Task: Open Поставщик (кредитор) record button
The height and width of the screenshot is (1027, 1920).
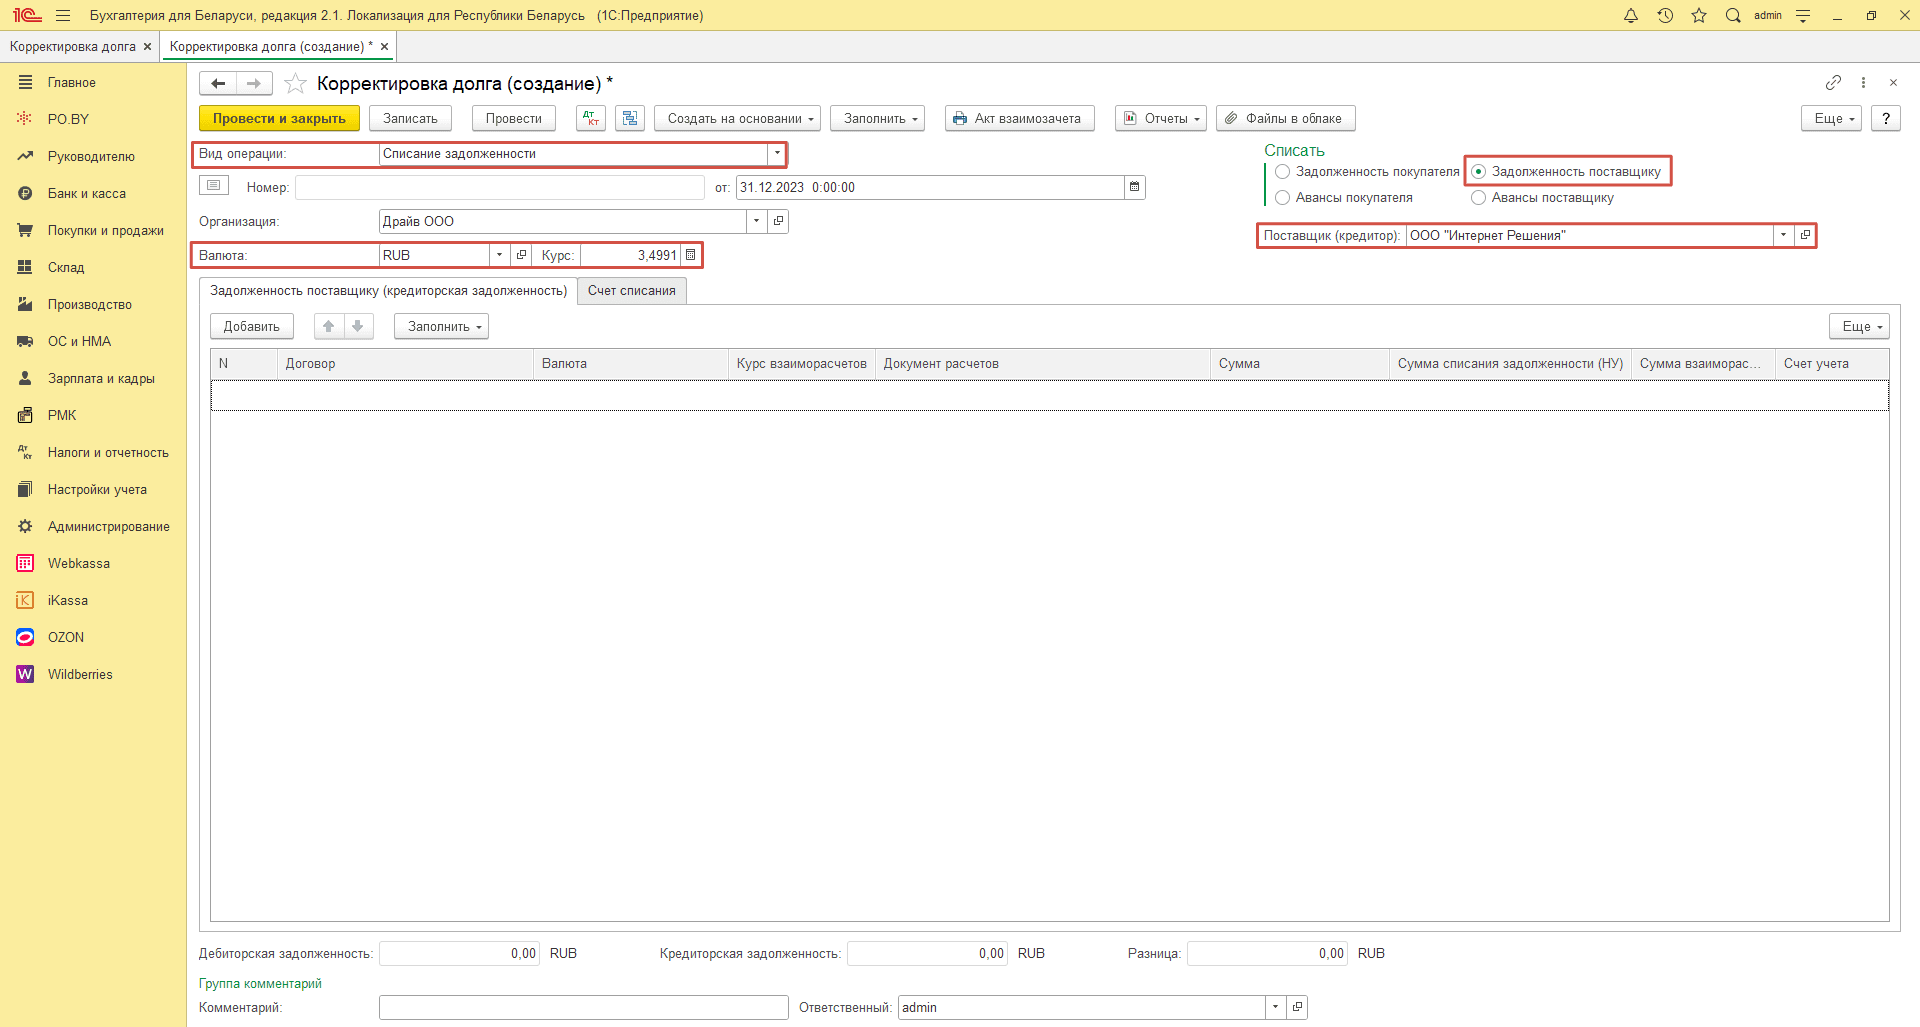Action: [x=1805, y=235]
